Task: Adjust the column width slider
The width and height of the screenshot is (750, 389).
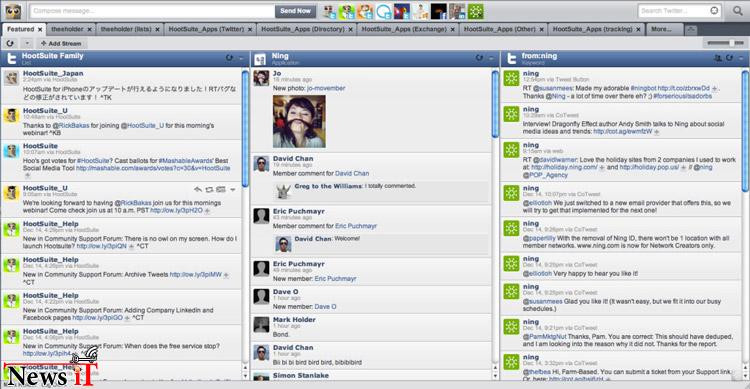Action: [x=725, y=43]
